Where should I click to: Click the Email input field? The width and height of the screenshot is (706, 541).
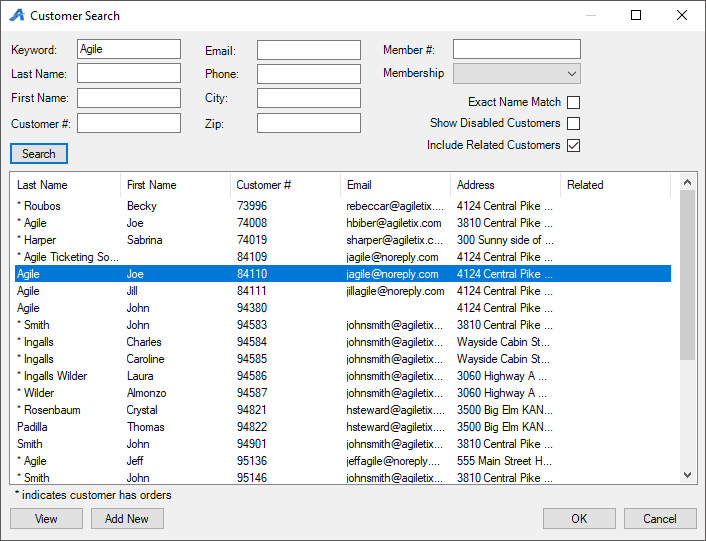coord(309,50)
